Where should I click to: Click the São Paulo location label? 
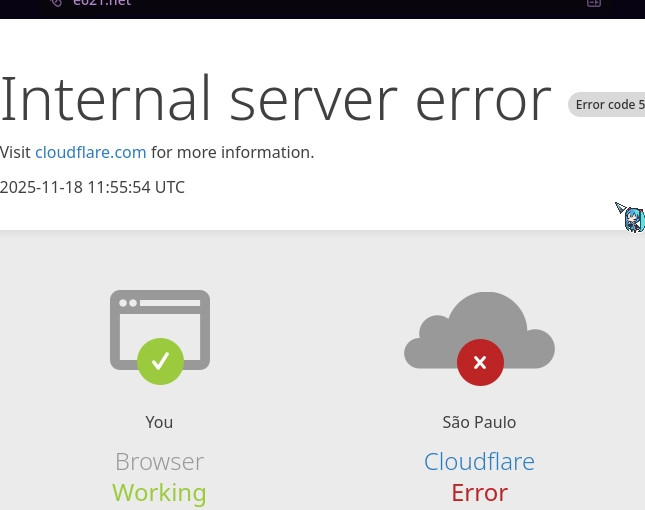pos(479,422)
